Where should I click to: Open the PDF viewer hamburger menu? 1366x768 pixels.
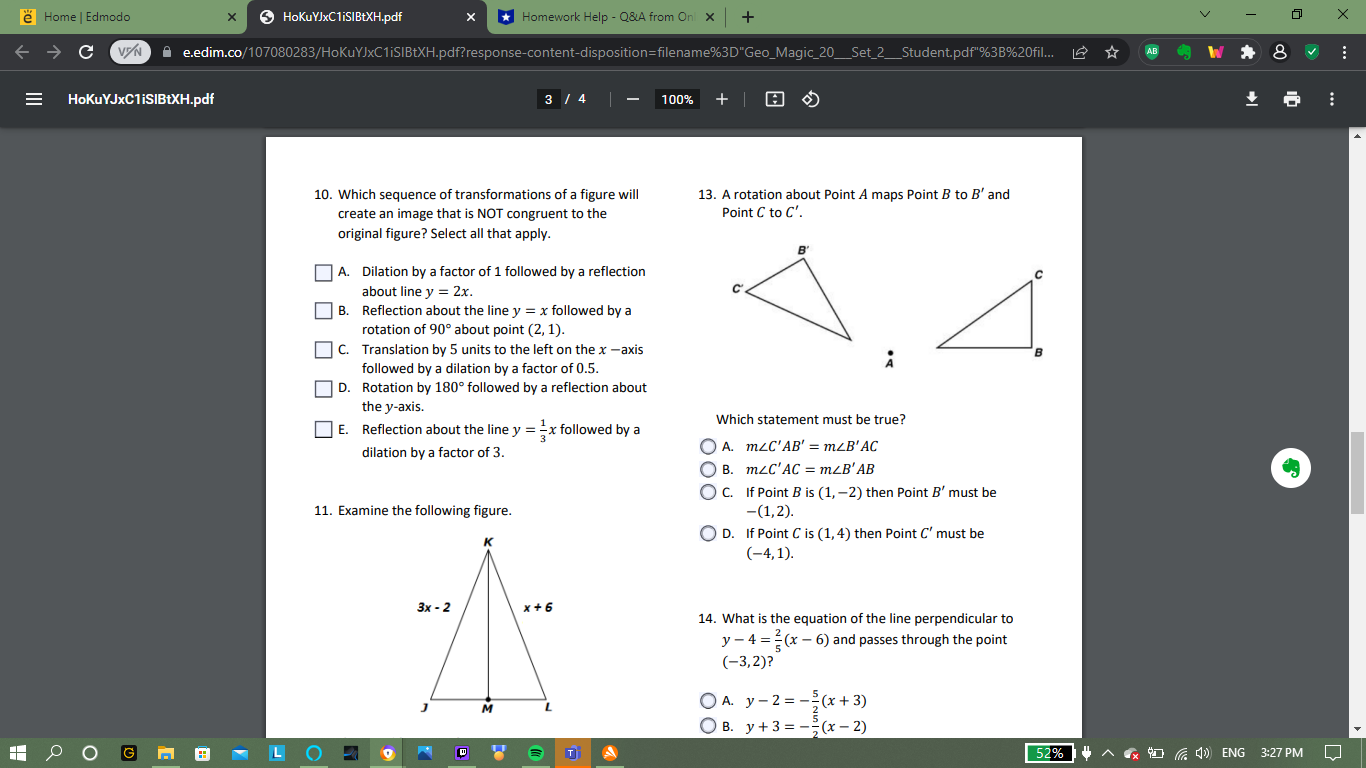(33, 99)
